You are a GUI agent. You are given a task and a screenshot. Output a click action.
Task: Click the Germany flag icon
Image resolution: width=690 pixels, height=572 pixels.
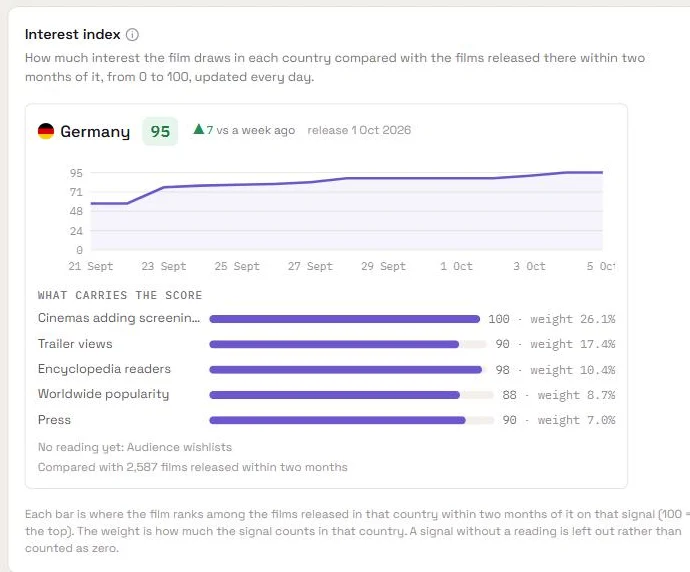46,131
